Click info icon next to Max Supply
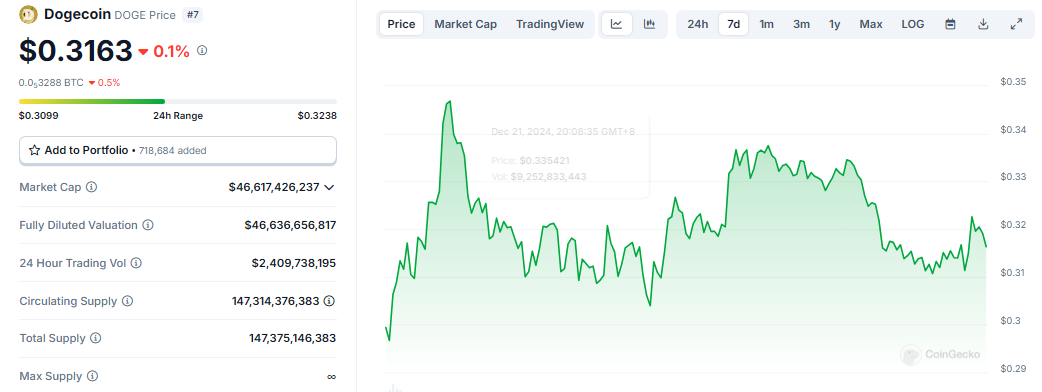The image size is (1042, 392). tap(93, 376)
